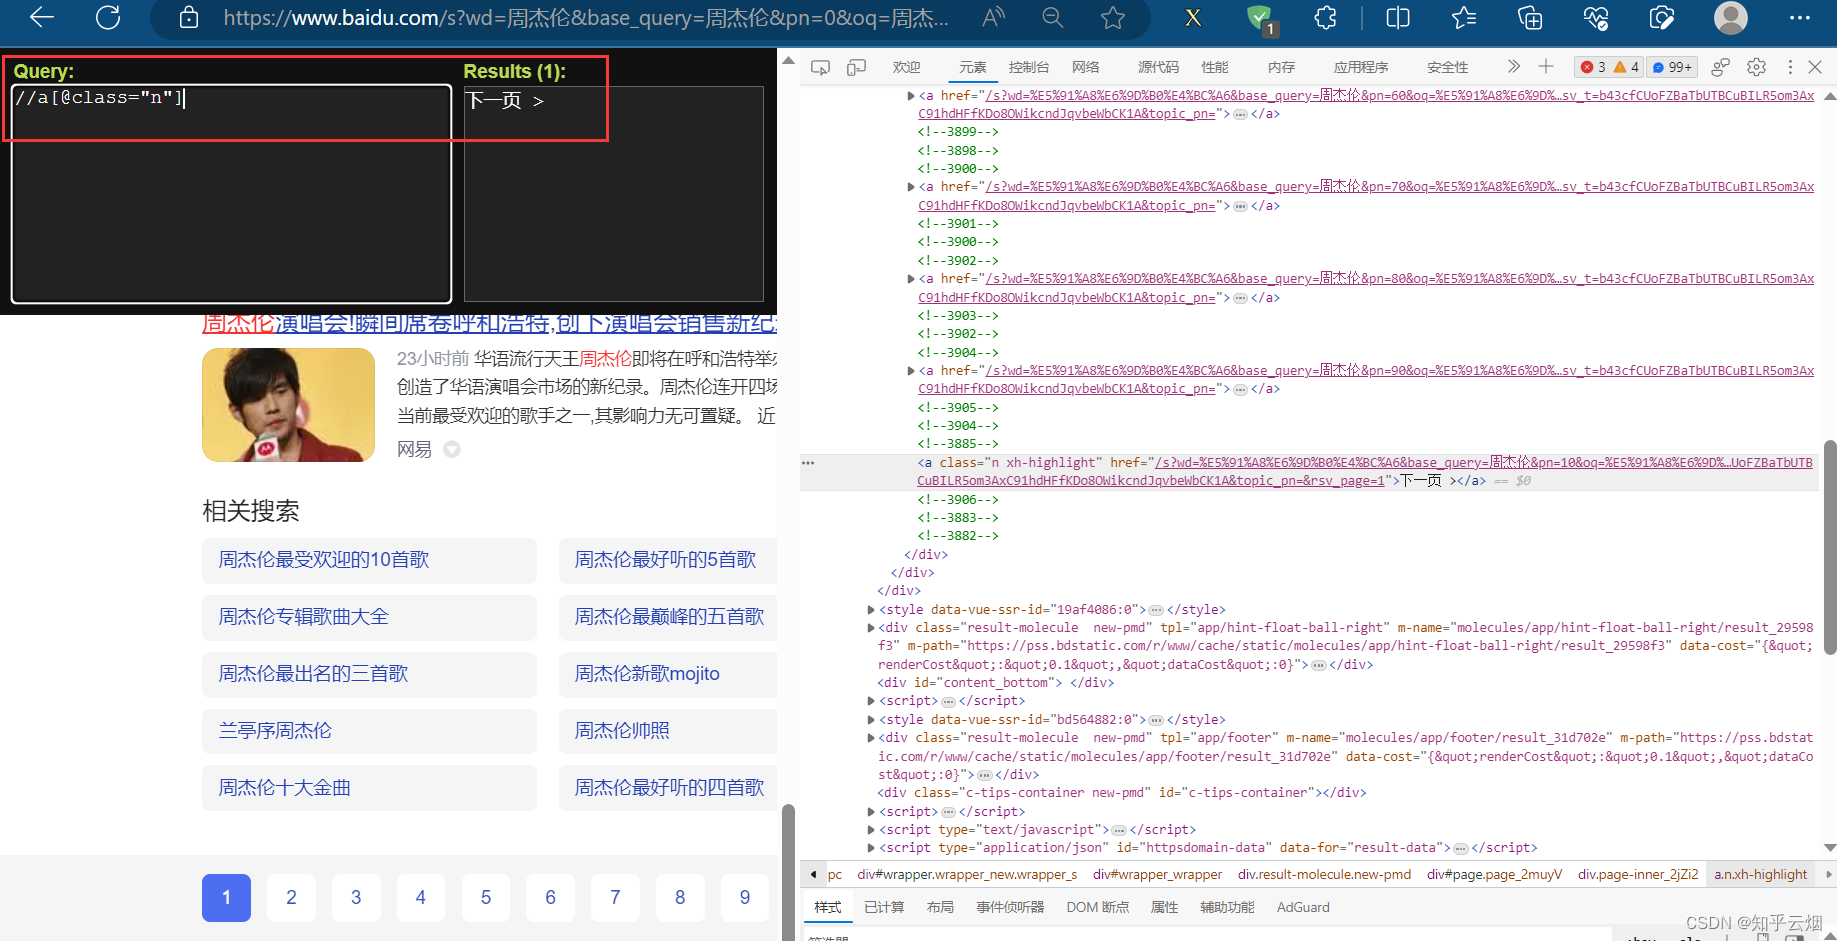
Task: Expand the hint-float-ball-right div node
Action: tap(871, 628)
